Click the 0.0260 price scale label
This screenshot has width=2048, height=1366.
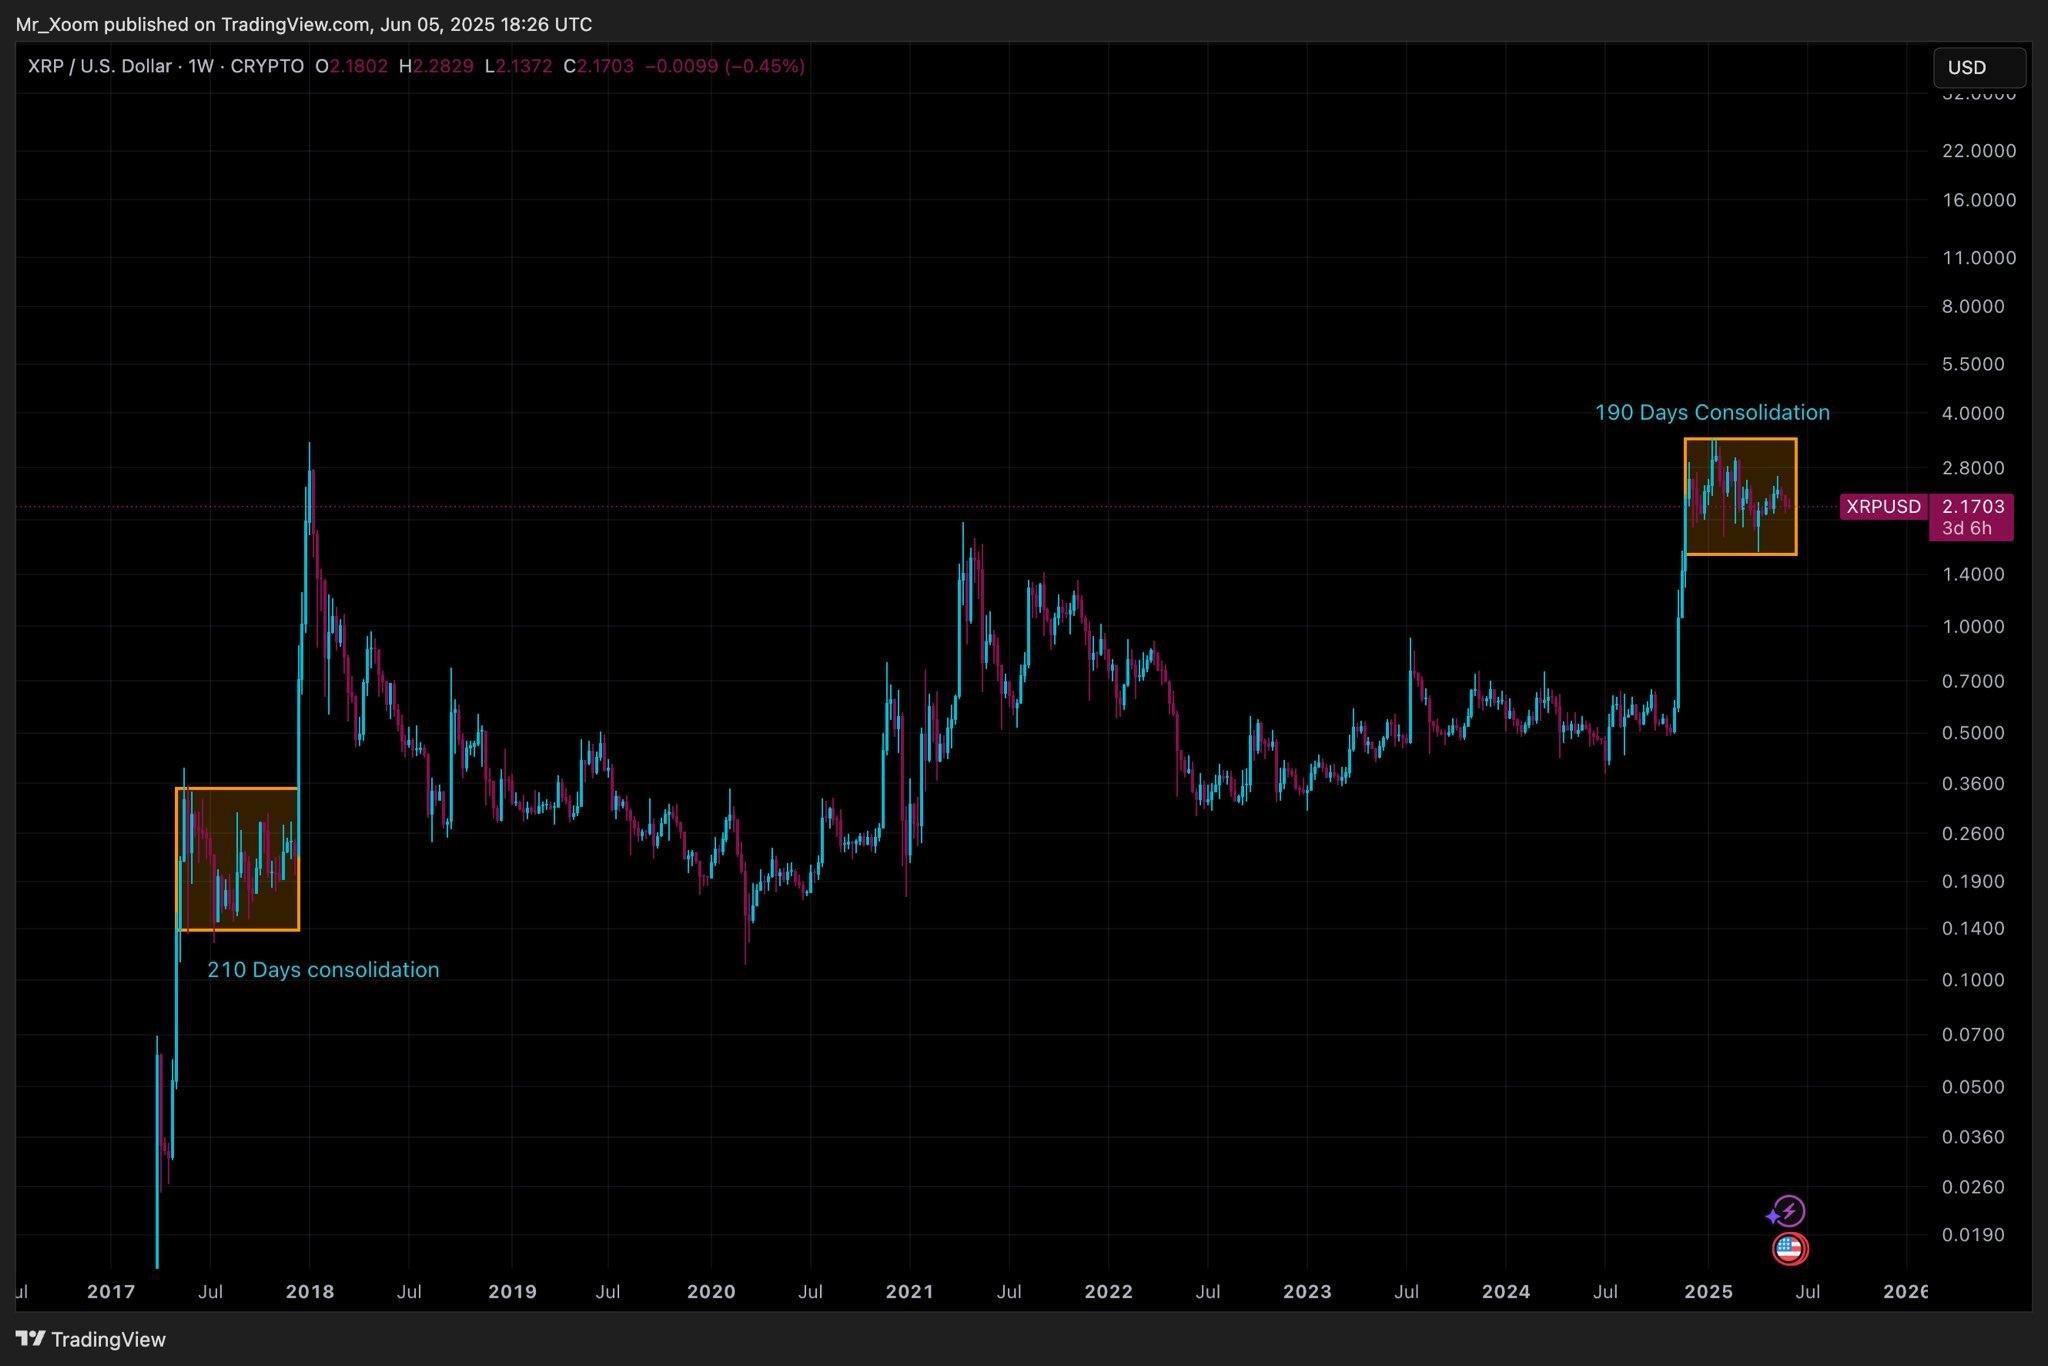[x=1973, y=1188]
